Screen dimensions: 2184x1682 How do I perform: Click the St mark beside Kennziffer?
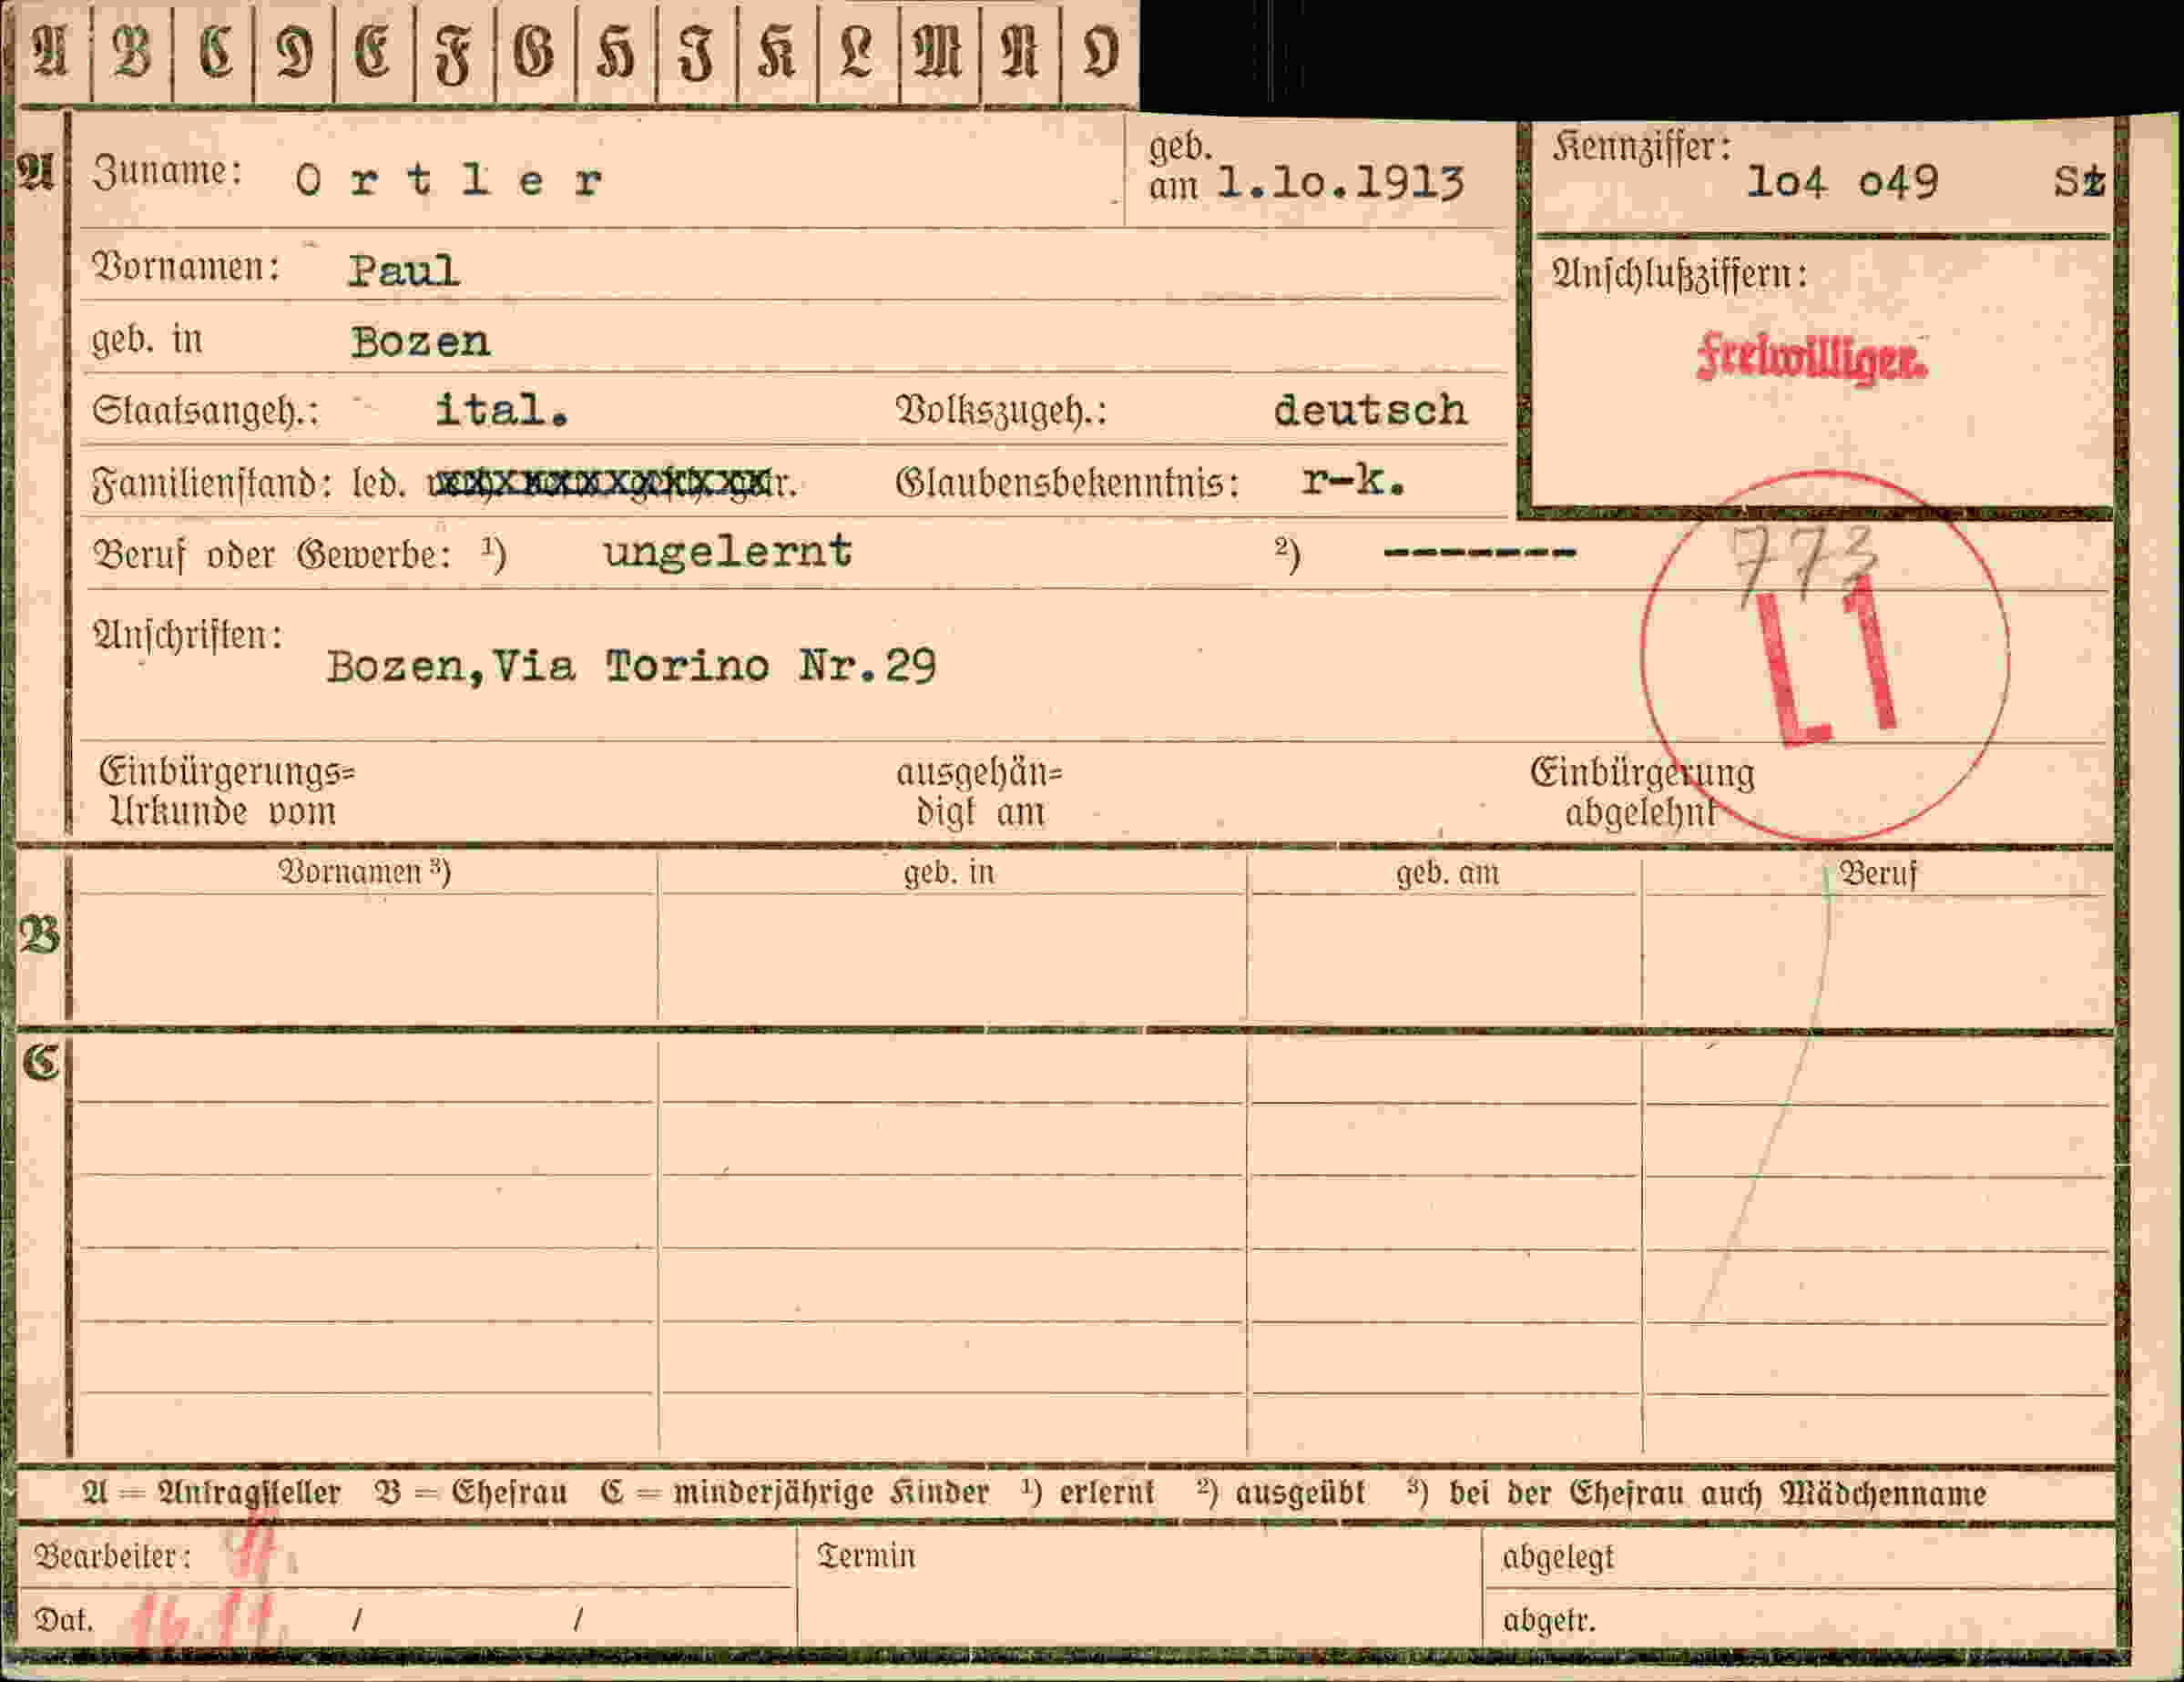point(2080,182)
